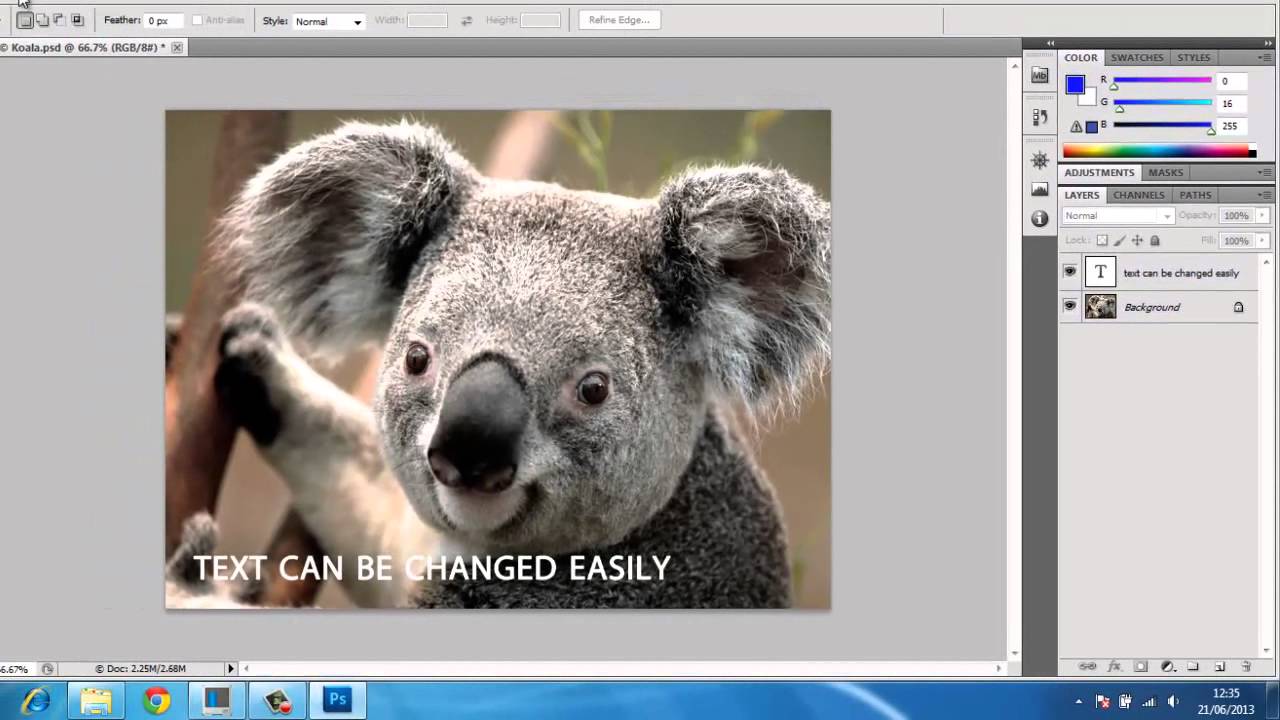The width and height of the screenshot is (1280, 720).
Task: Create new fill or adjustment layer icon
Action: tap(1167, 667)
